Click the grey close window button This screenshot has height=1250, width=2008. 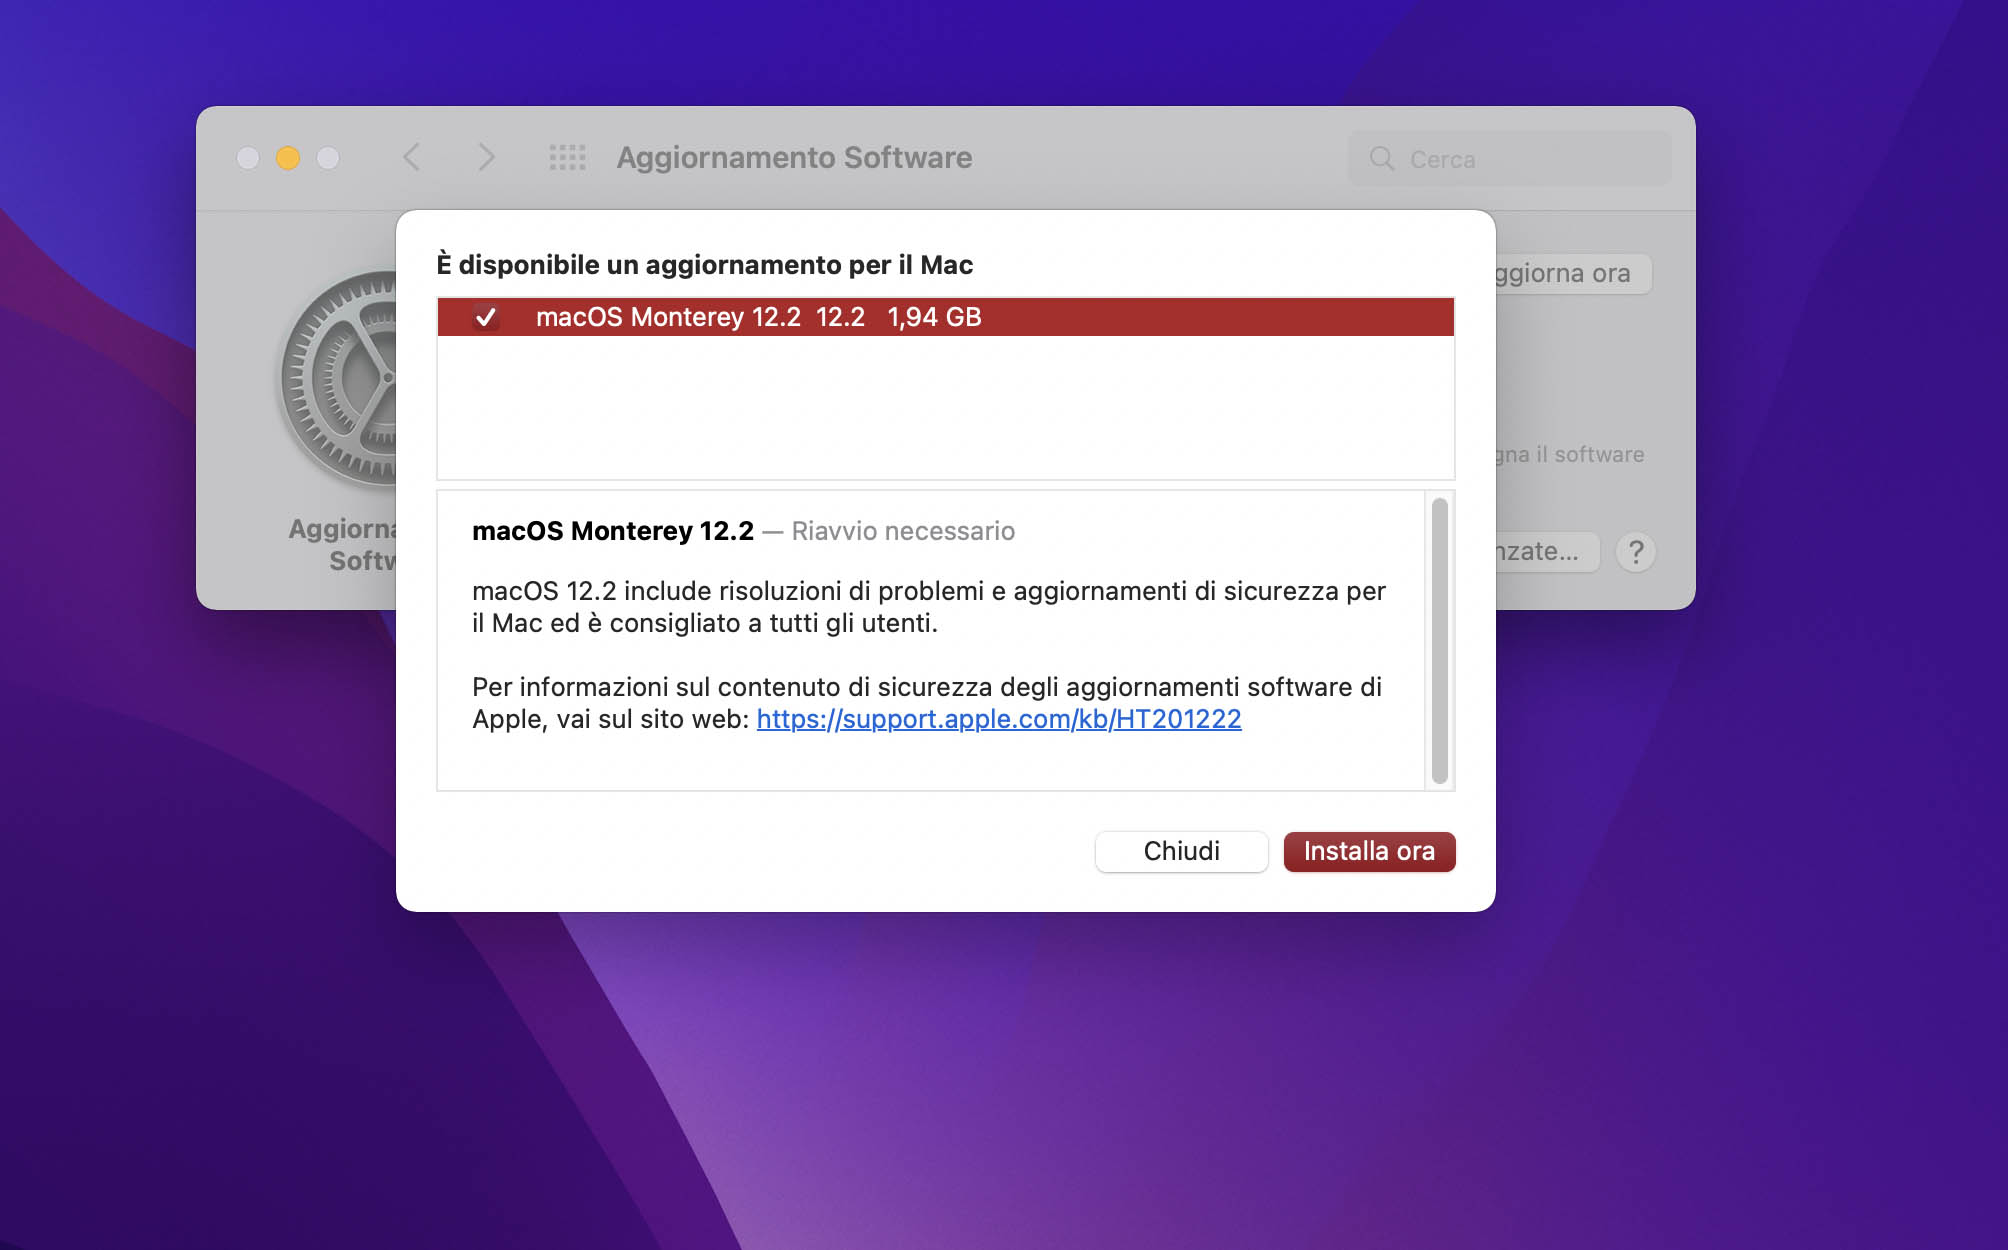[248, 158]
